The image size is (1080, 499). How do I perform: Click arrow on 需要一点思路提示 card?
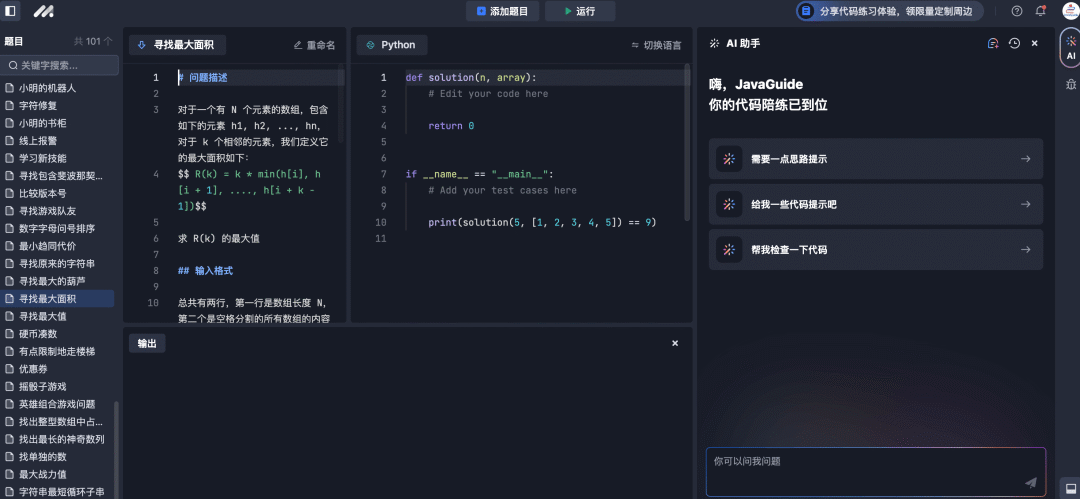pyautogui.click(x=1026, y=159)
